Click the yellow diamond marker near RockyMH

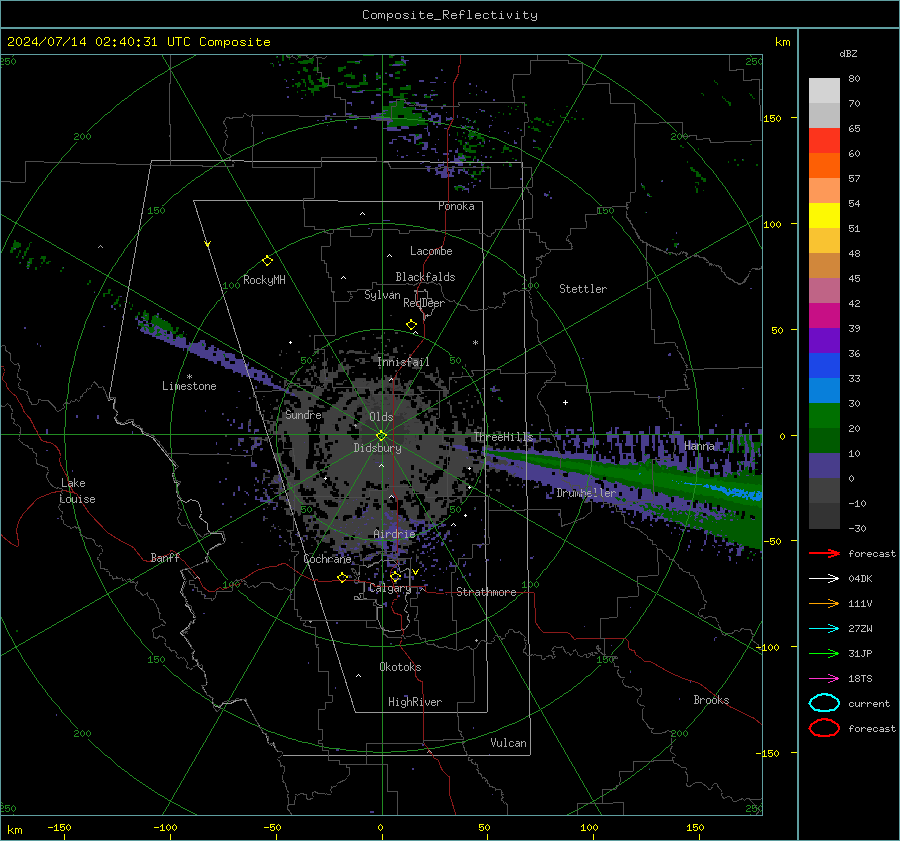[x=267, y=261]
